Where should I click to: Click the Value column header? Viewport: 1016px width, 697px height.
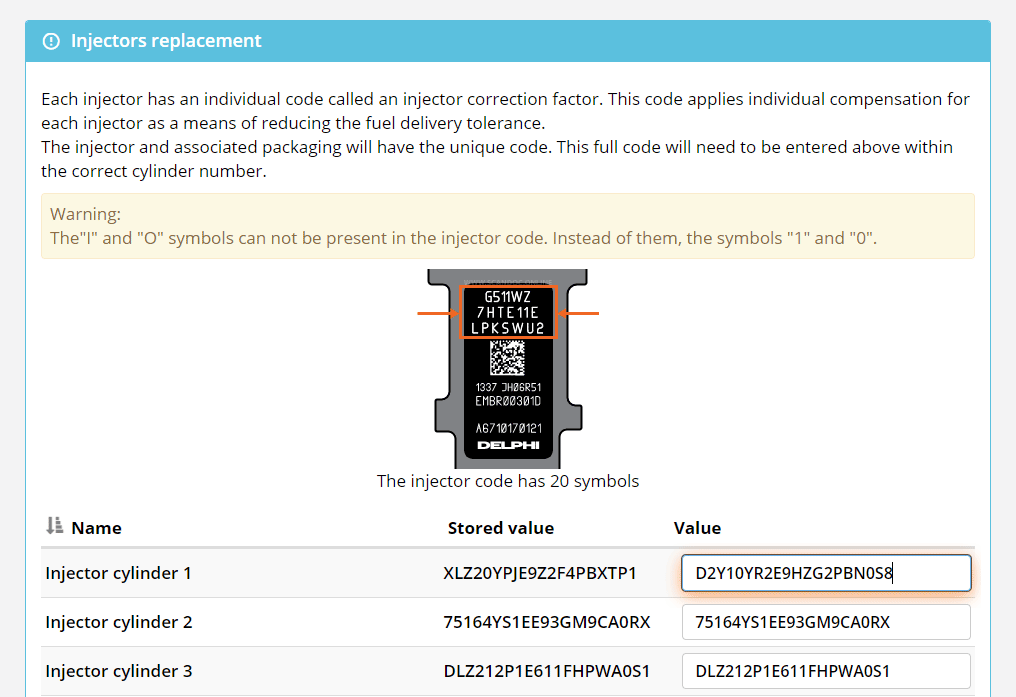[x=697, y=528]
